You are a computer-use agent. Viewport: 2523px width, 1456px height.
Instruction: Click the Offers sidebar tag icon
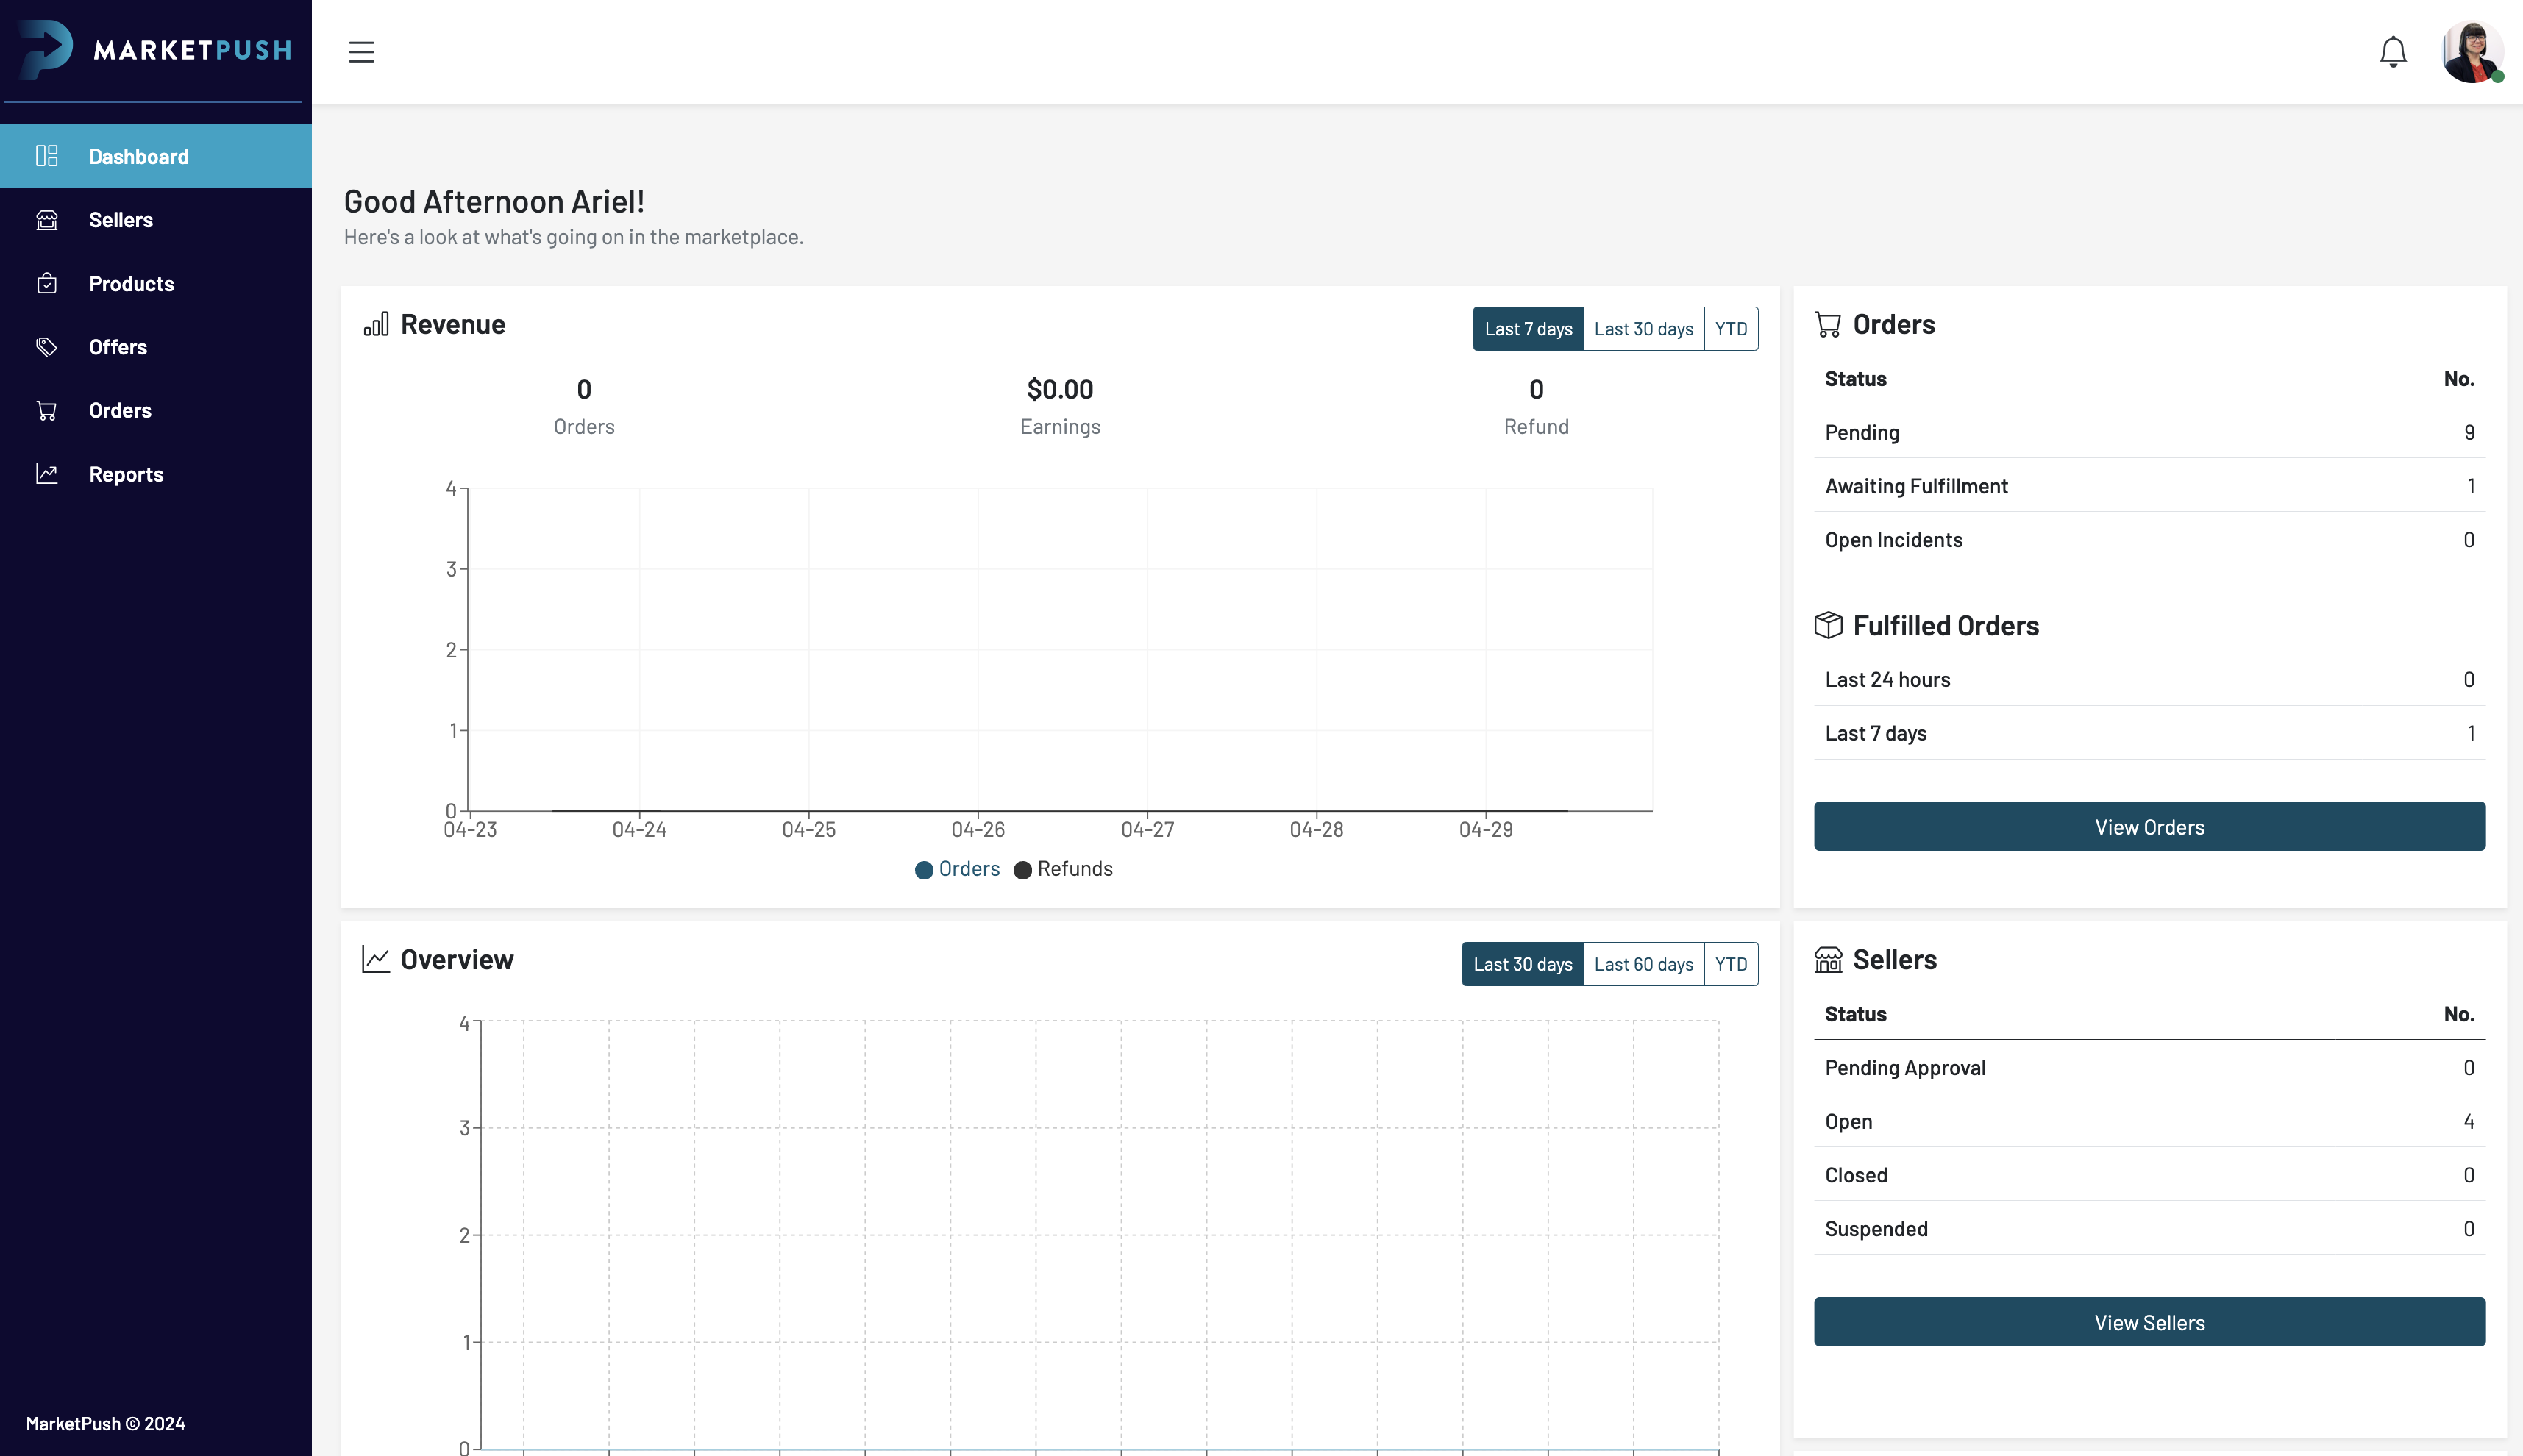pos(47,347)
